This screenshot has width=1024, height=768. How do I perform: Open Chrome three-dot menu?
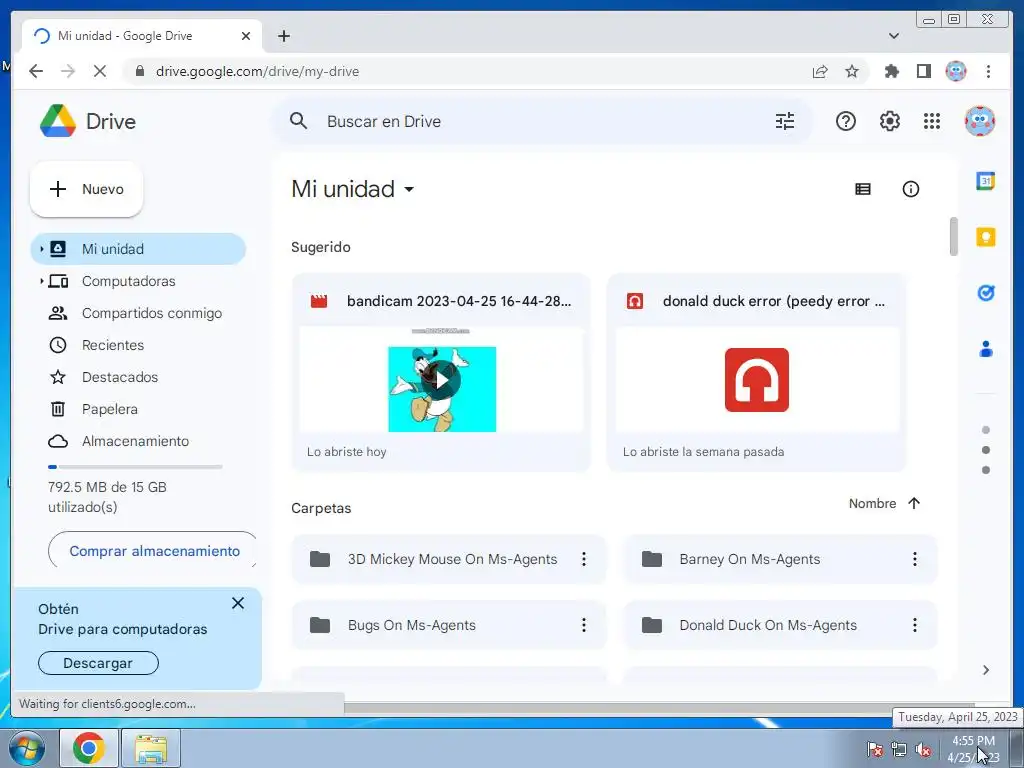pos(988,71)
